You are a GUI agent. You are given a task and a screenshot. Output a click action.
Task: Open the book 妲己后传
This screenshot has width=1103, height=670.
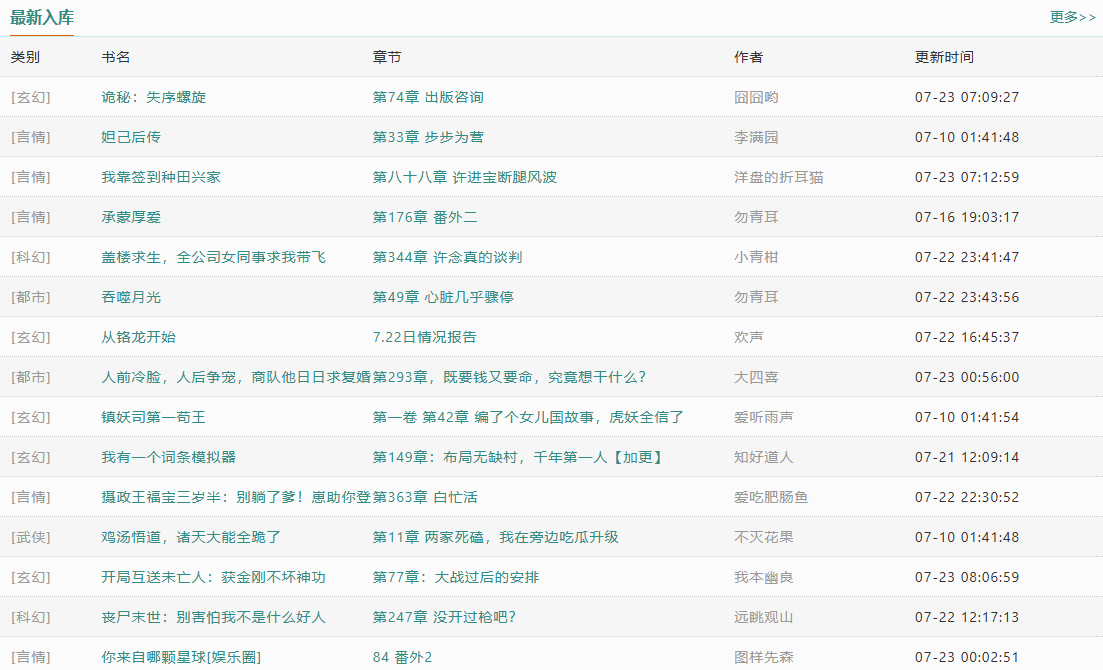[131, 137]
